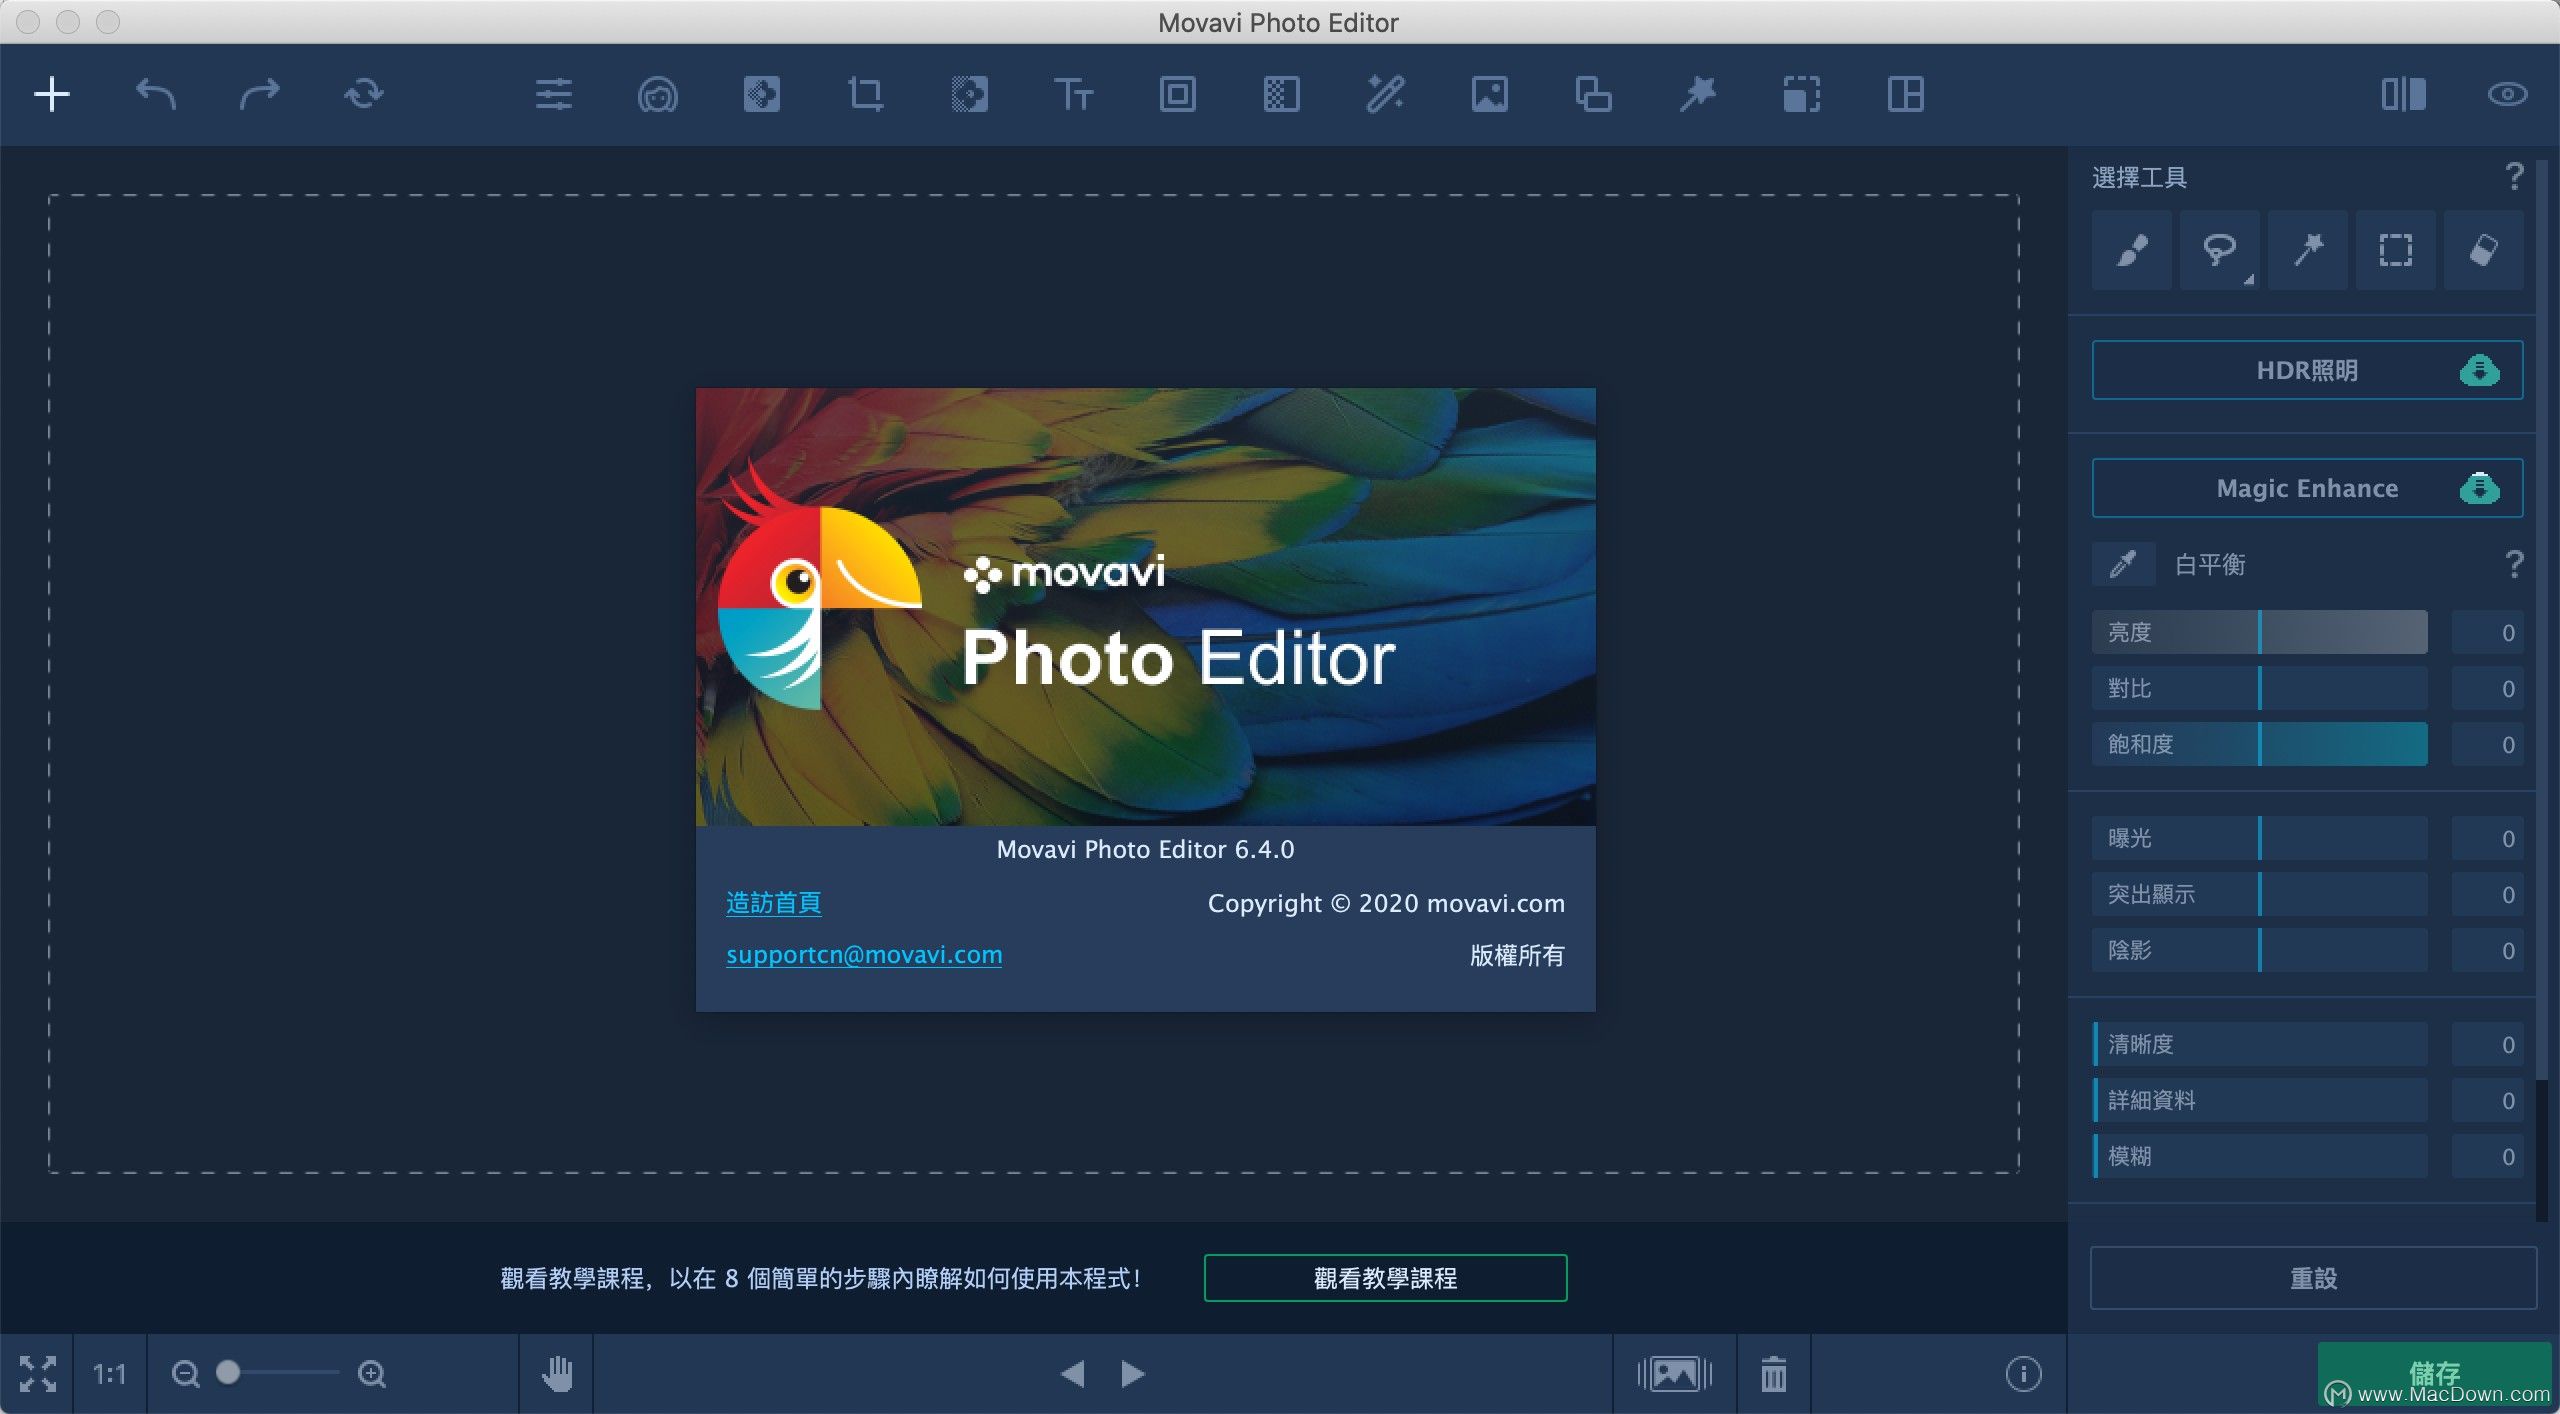Click the 曝光 exposure slider
The width and height of the screenshot is (2560, 1414).
coord(2260,838)
